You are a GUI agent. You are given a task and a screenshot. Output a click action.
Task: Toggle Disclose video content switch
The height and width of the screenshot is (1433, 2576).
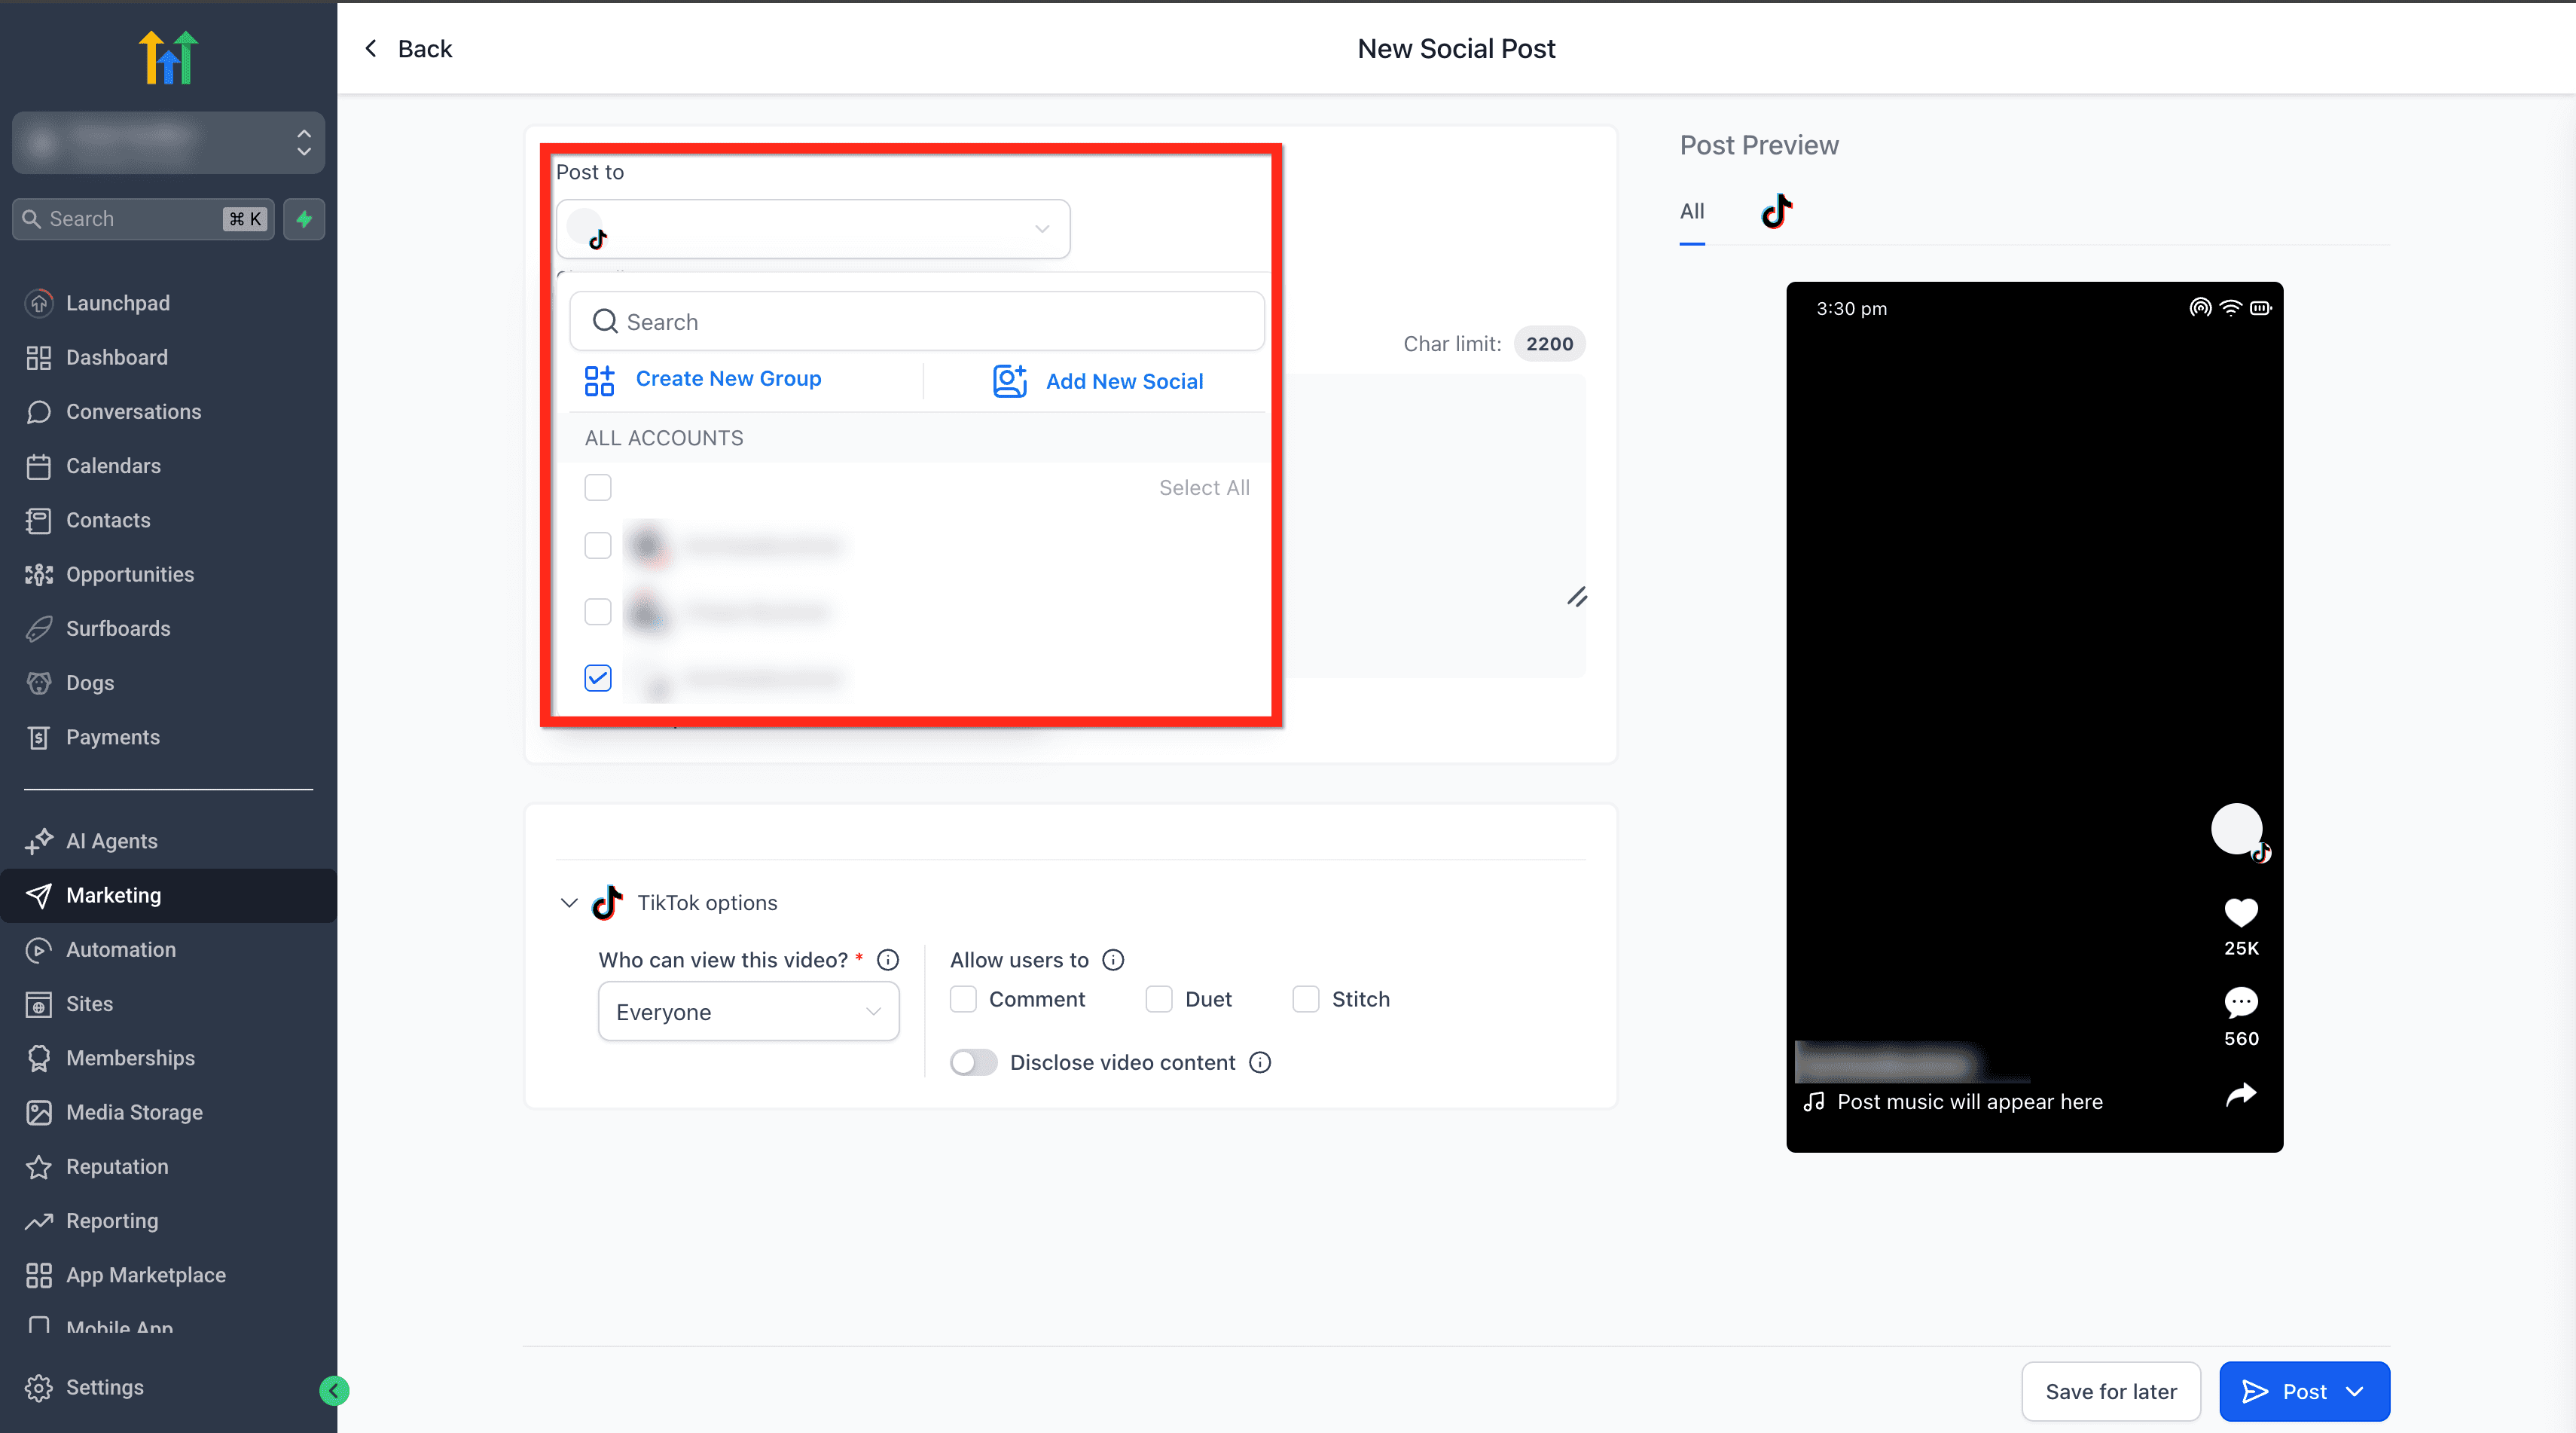(x=973, y=1062)
